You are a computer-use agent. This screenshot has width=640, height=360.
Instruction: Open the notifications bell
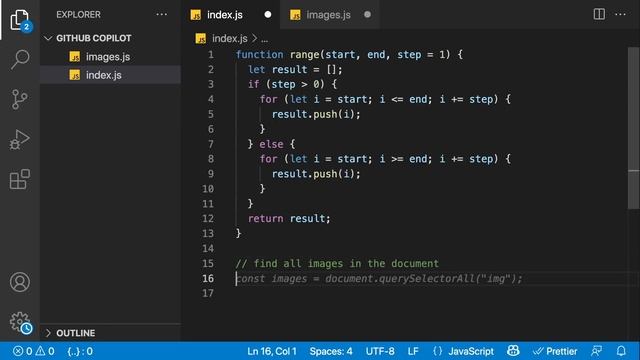pyautogui.click(x=621, y=351)
